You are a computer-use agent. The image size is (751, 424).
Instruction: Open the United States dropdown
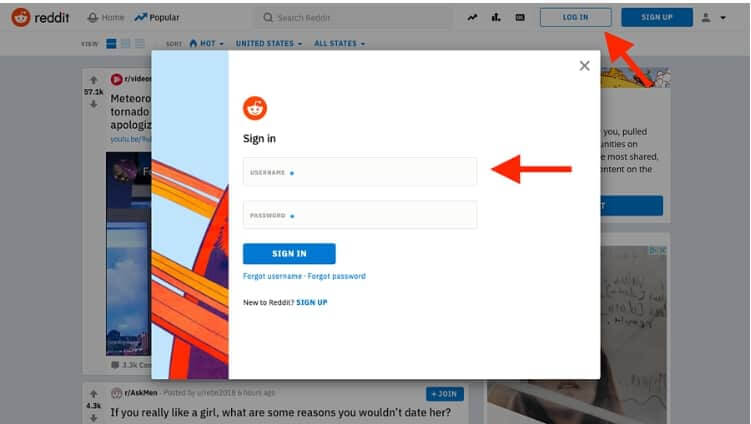pyautogui.click(x=269, y=44)
